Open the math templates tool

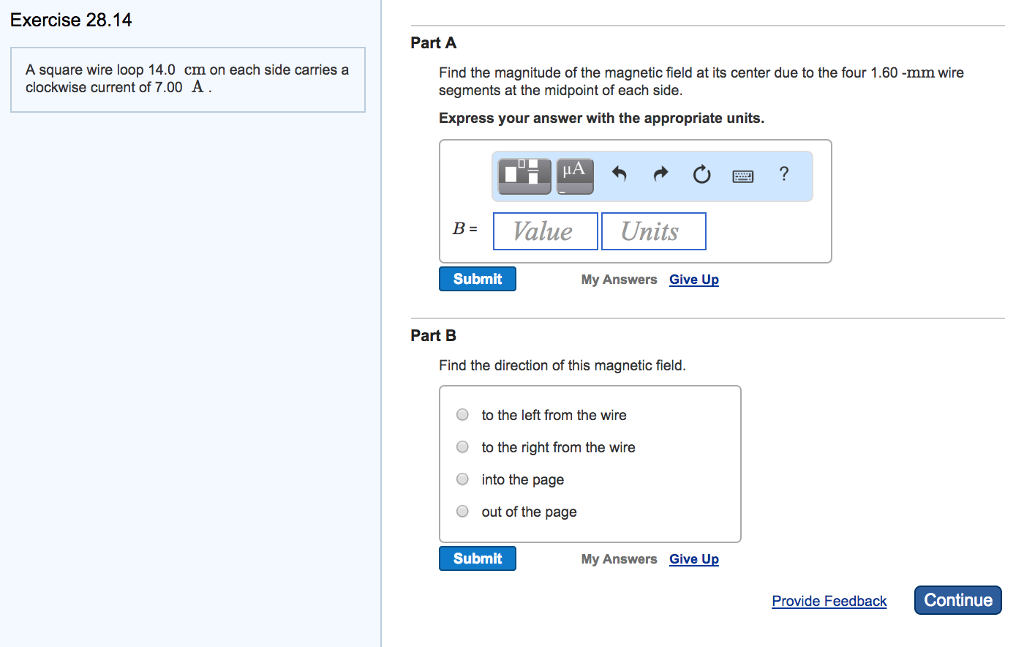click(x=526, y=175)
